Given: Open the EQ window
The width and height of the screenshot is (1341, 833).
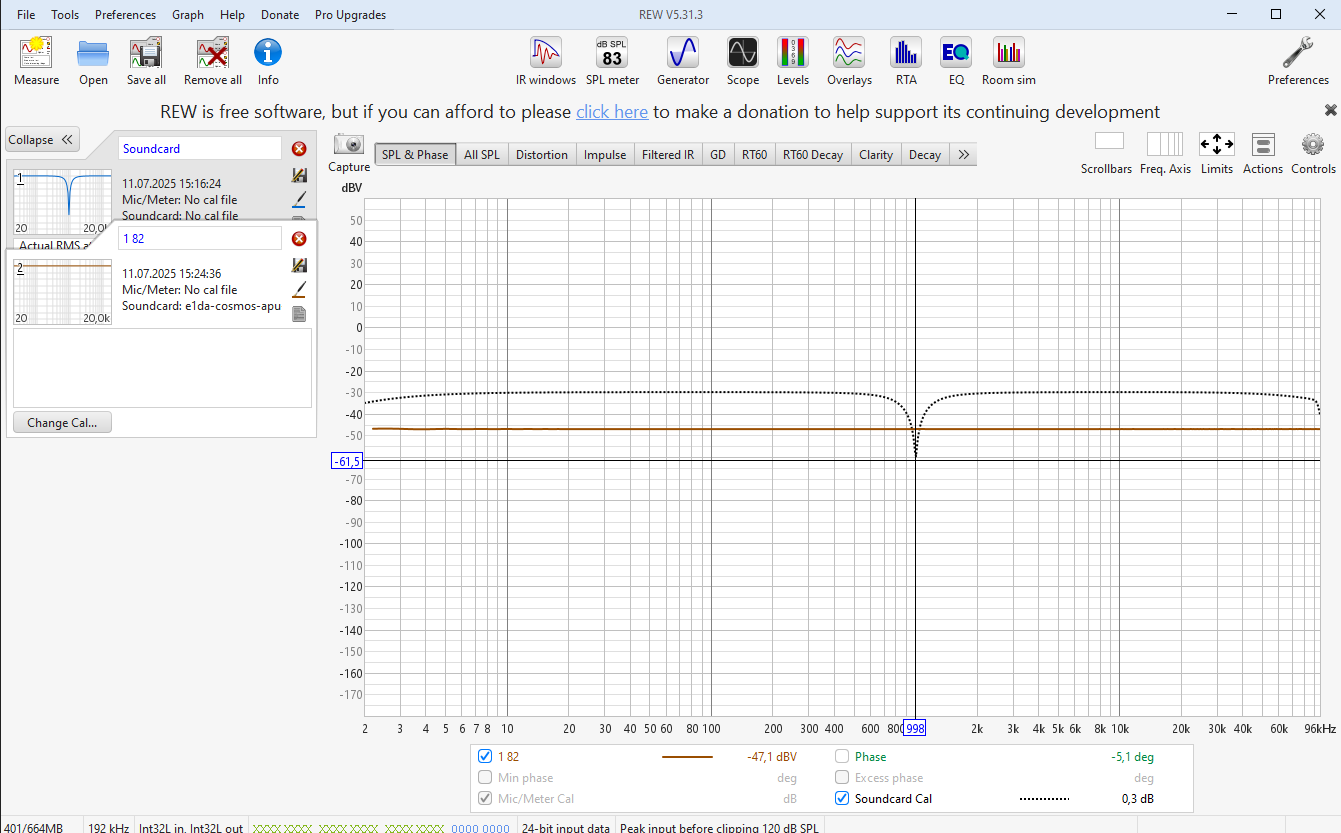Looking at the screenshot, I should (x=956, y=61).
